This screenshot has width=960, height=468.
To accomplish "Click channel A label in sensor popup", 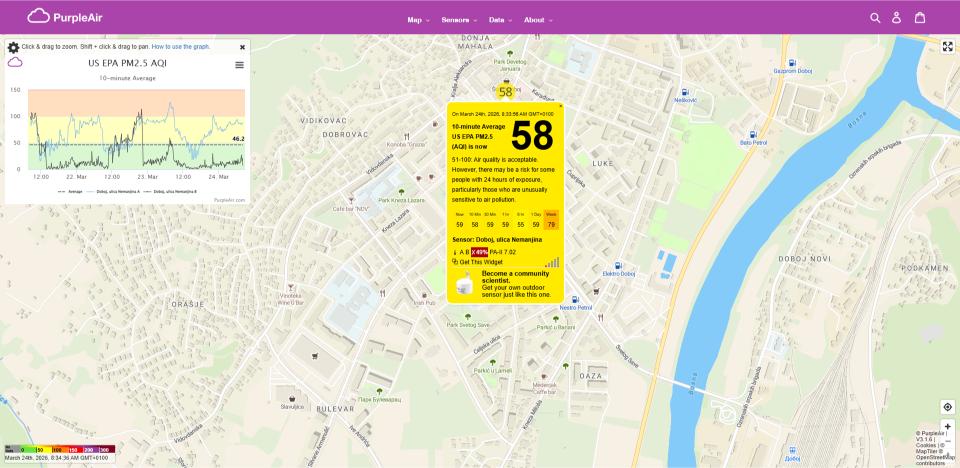I will coord(460,252).
